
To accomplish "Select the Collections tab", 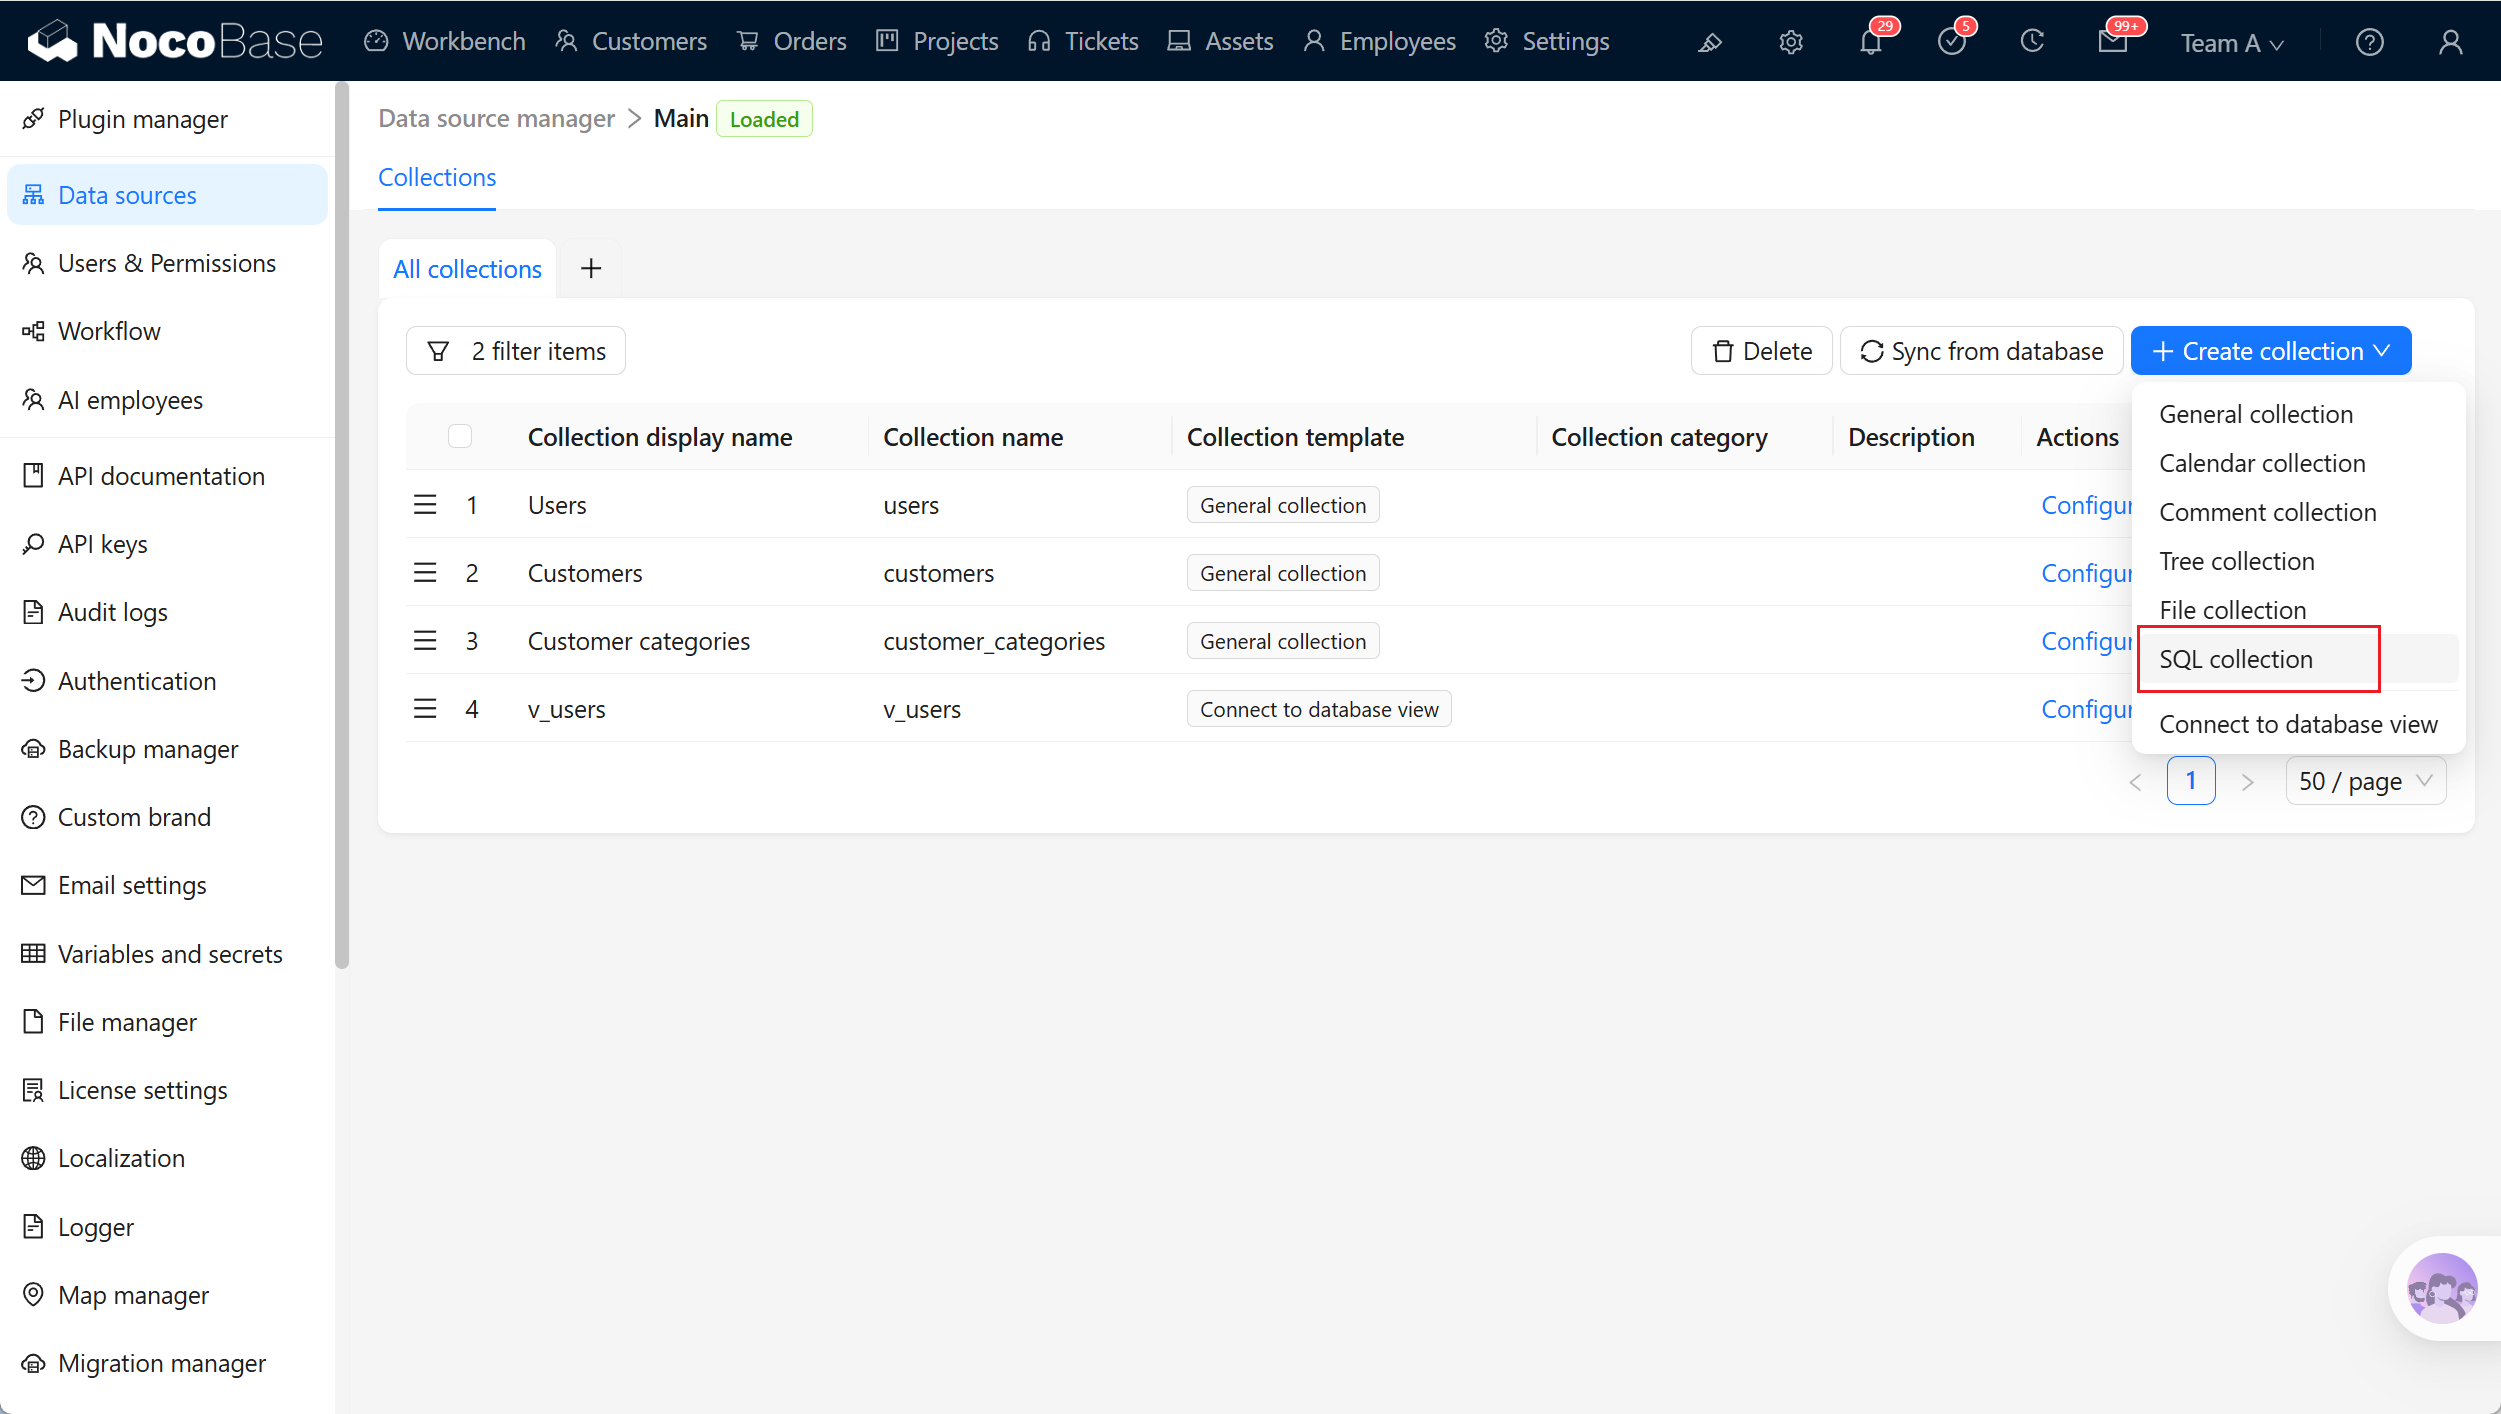I will pos(437,177).
